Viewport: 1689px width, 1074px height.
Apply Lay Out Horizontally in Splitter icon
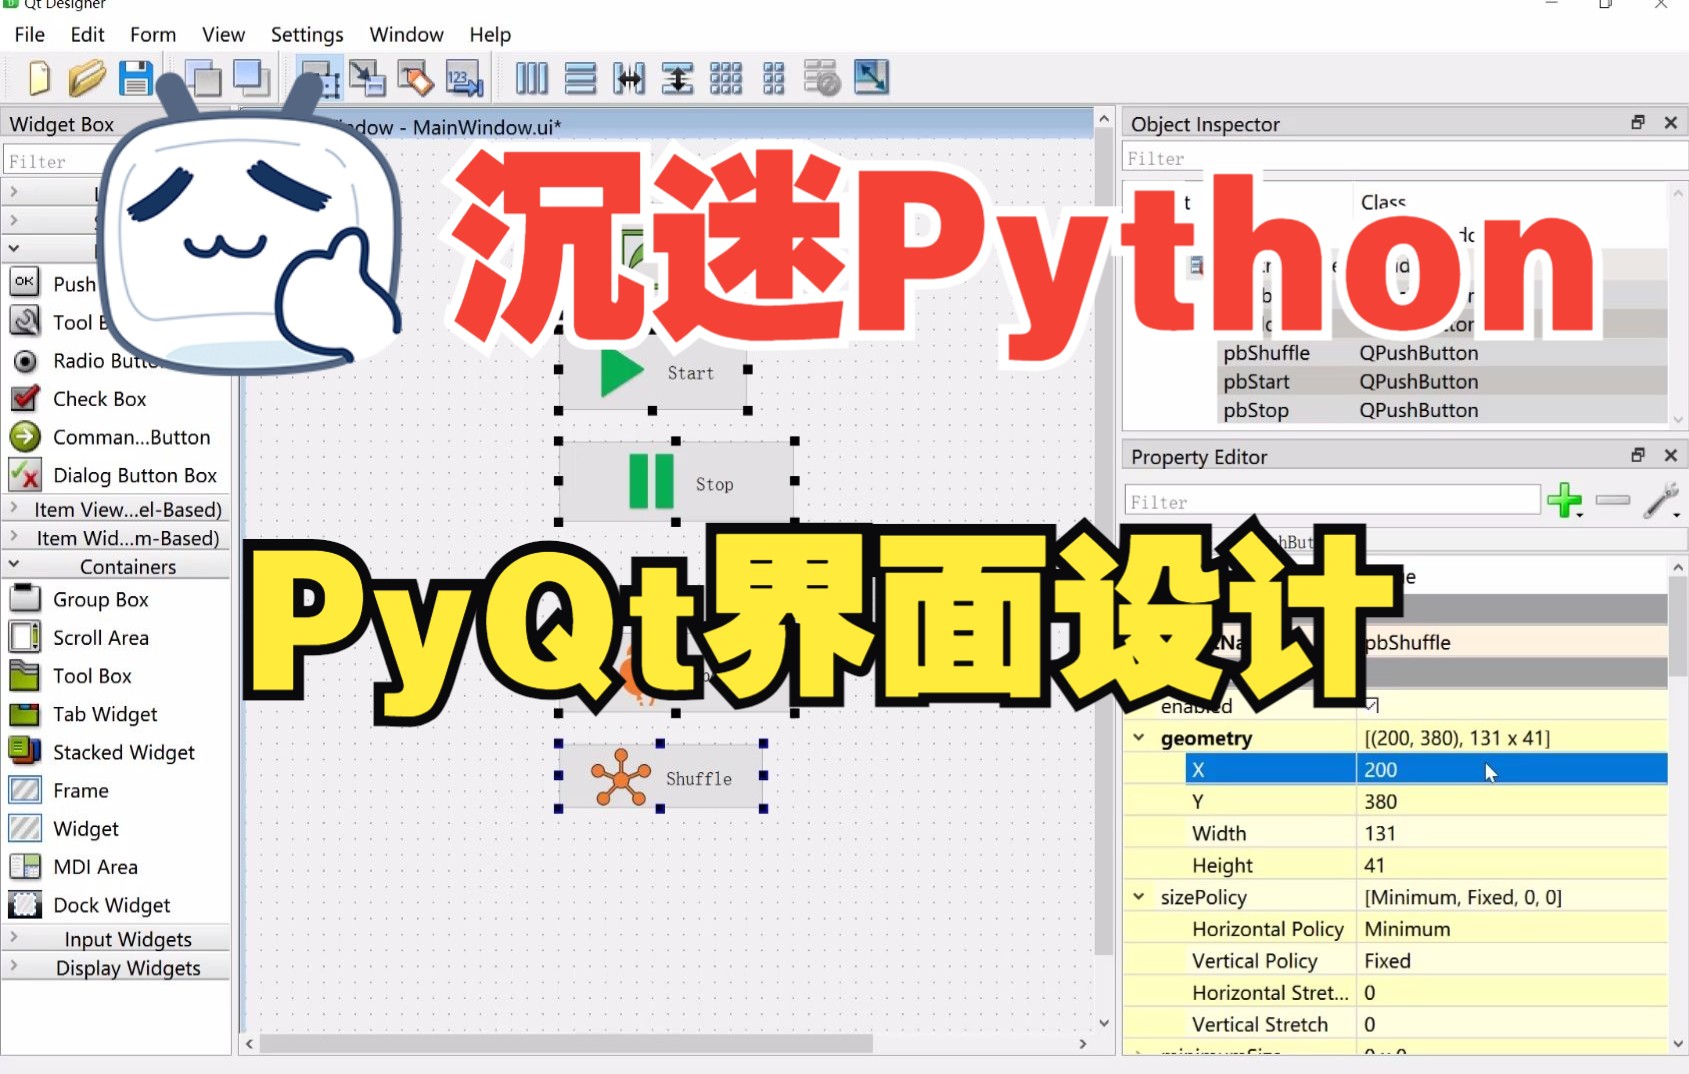[x=629, y=78]
